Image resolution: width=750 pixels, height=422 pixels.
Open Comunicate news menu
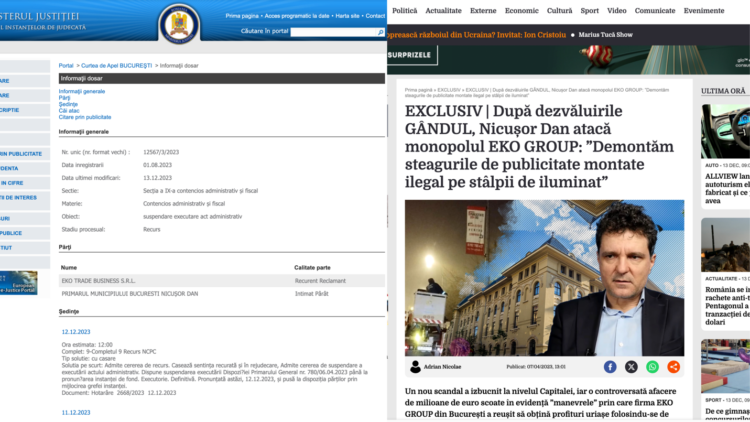tap(655, 11)
